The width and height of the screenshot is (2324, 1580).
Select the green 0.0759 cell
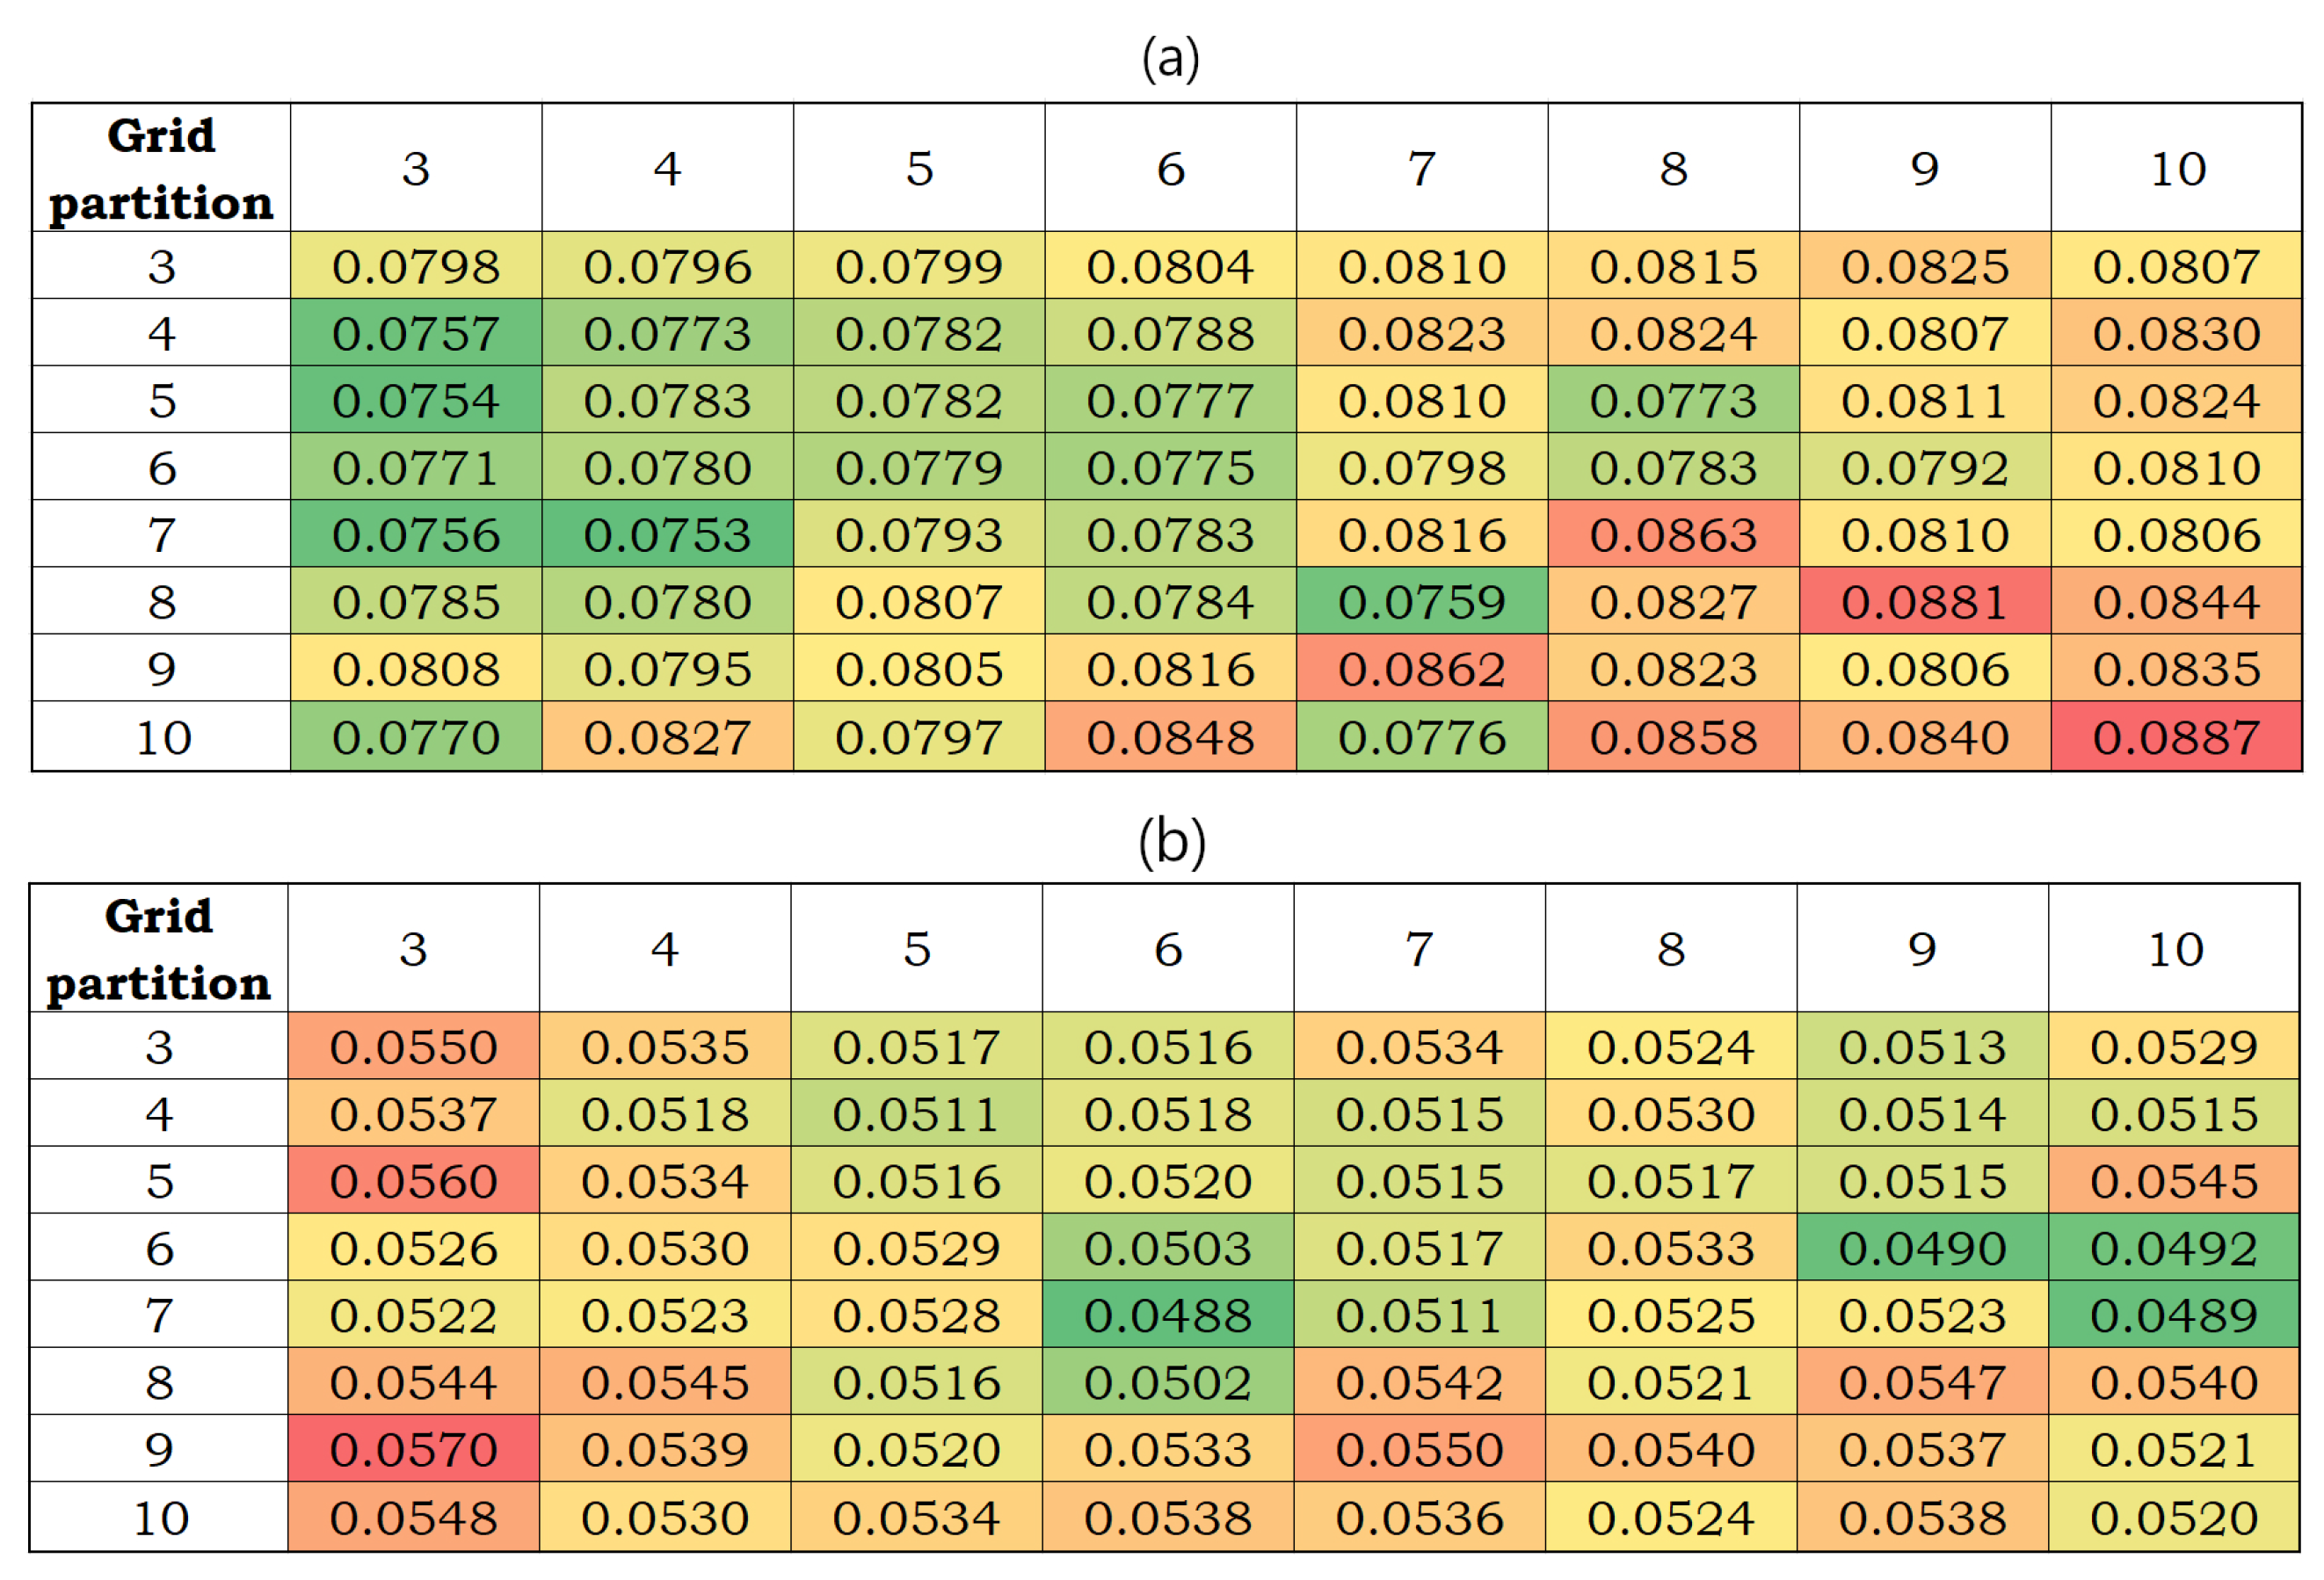[1422, 602]
